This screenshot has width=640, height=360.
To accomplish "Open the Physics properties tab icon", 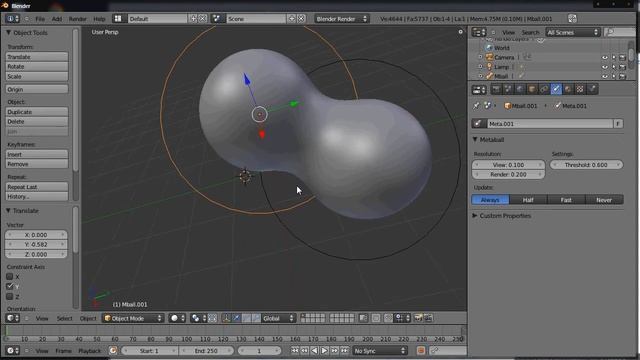I will tap(592, 89).
